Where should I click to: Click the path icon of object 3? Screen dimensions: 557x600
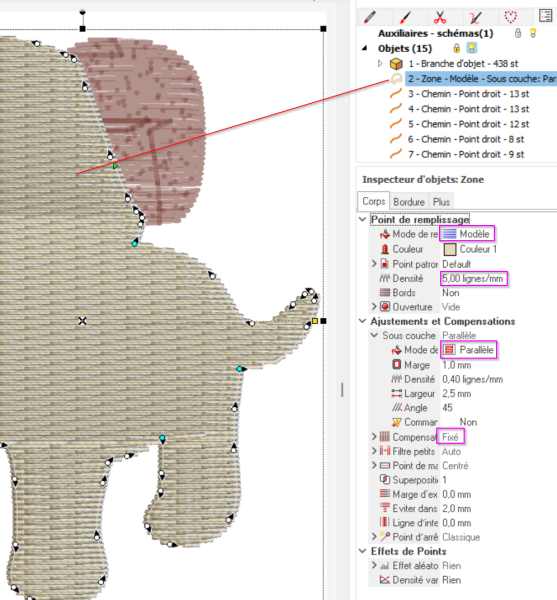(396, 94)
